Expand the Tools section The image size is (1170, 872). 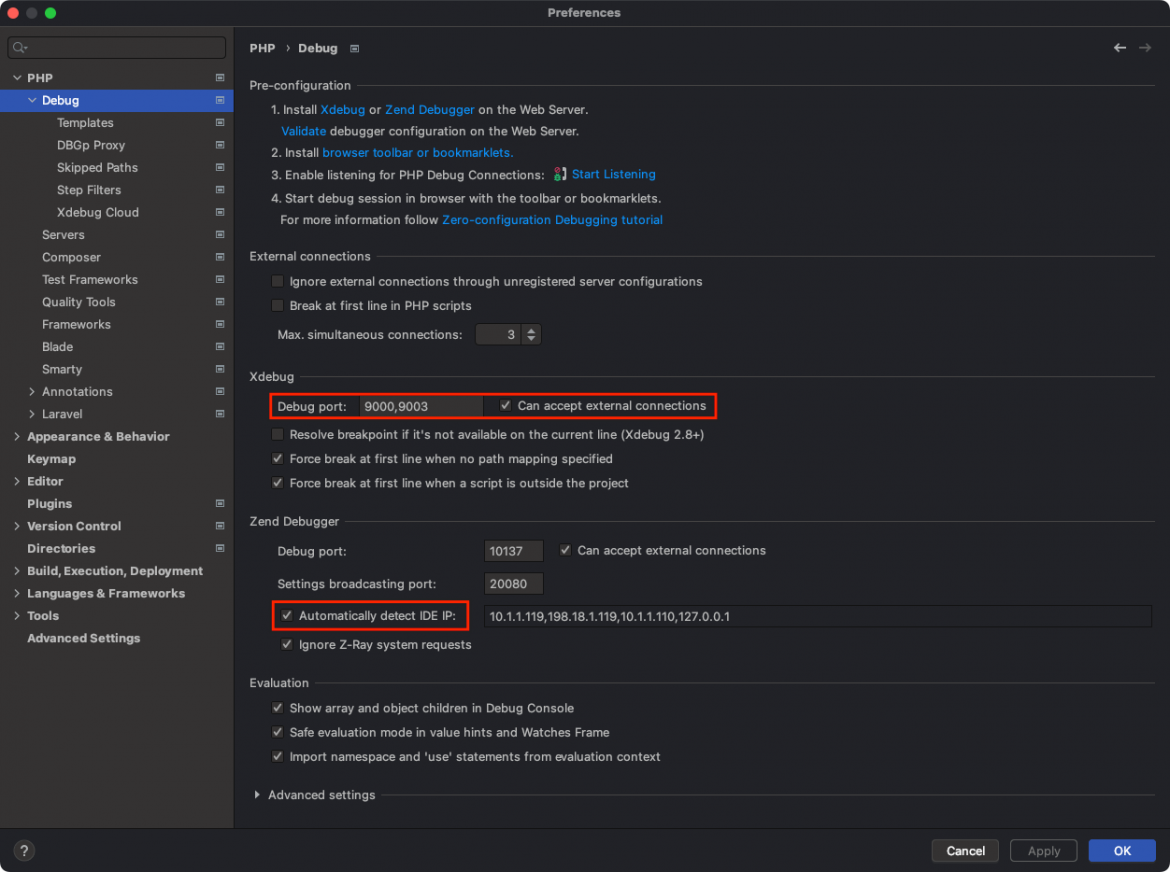point(17,615)
